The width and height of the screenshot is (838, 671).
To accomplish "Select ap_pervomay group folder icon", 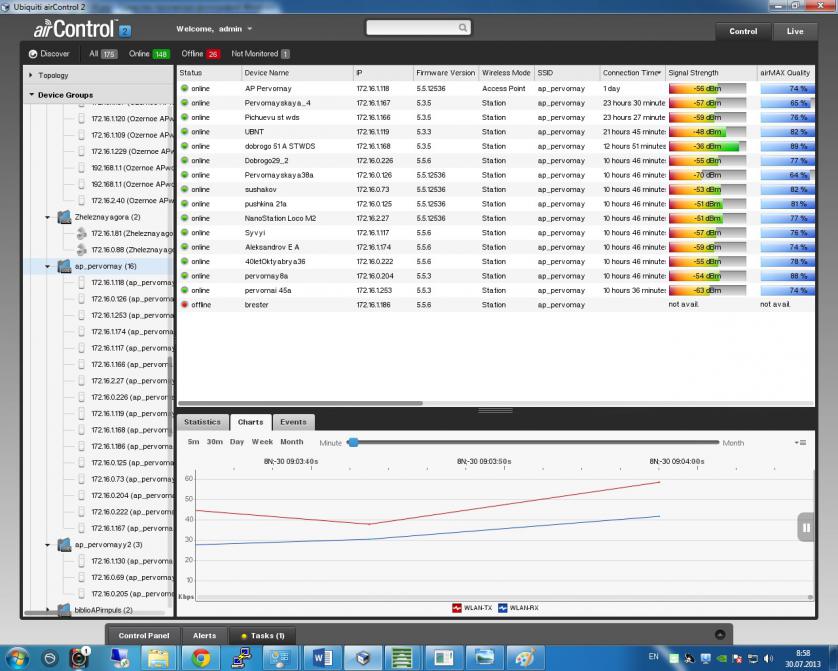I will (64, 266).
